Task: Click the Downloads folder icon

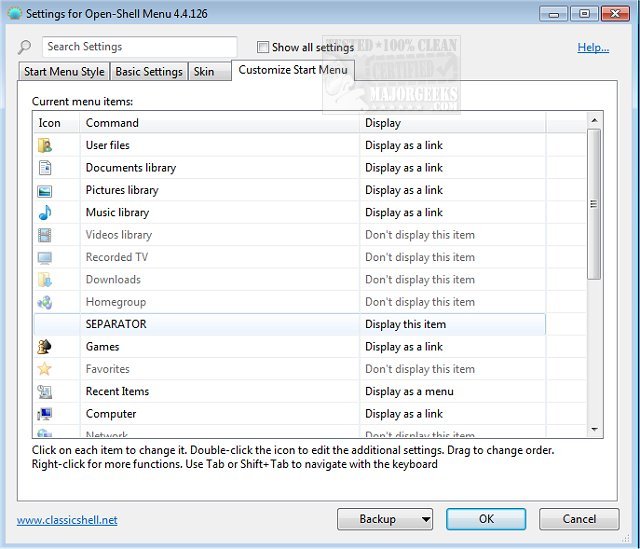Action: pyautogui.click(x=44, y=280)
